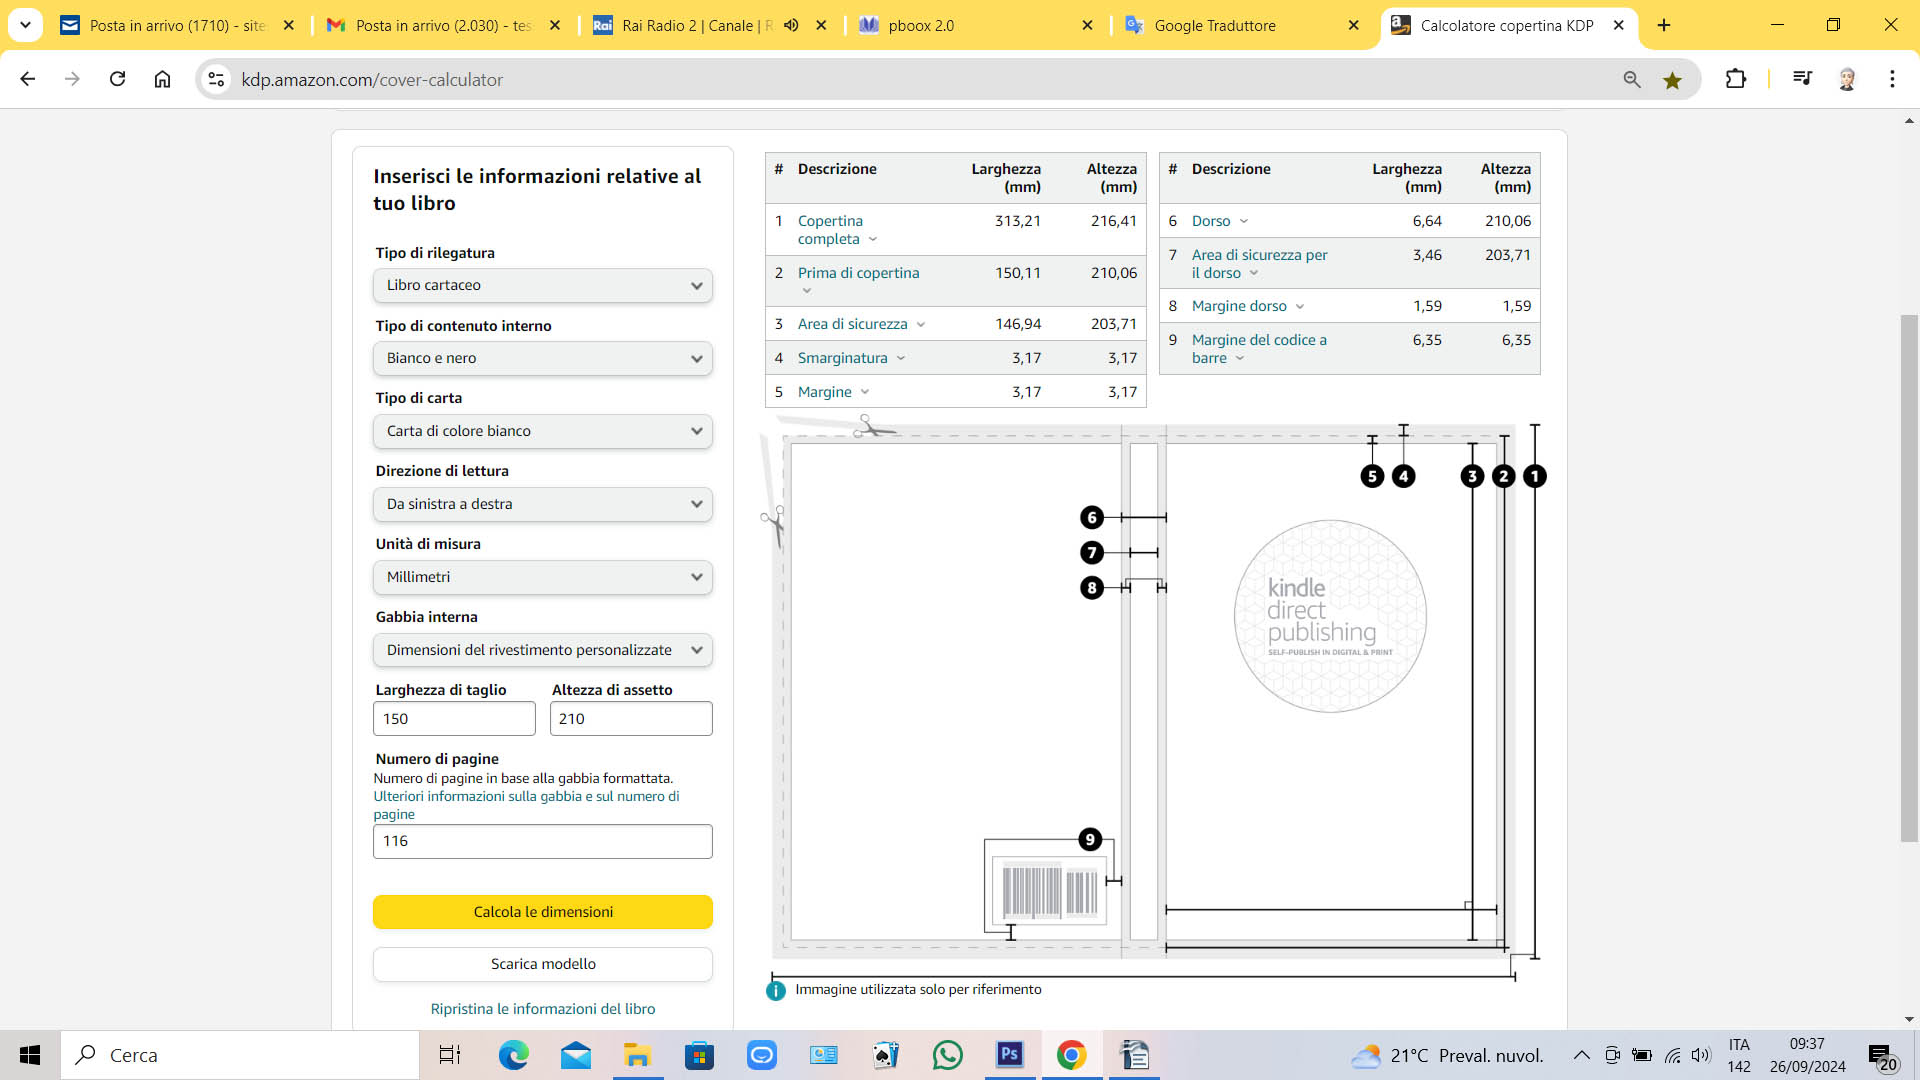This screenshot has height=1080, width=1920.
Task: Show hidden system tray icons
Action: coord(1581,1055)
